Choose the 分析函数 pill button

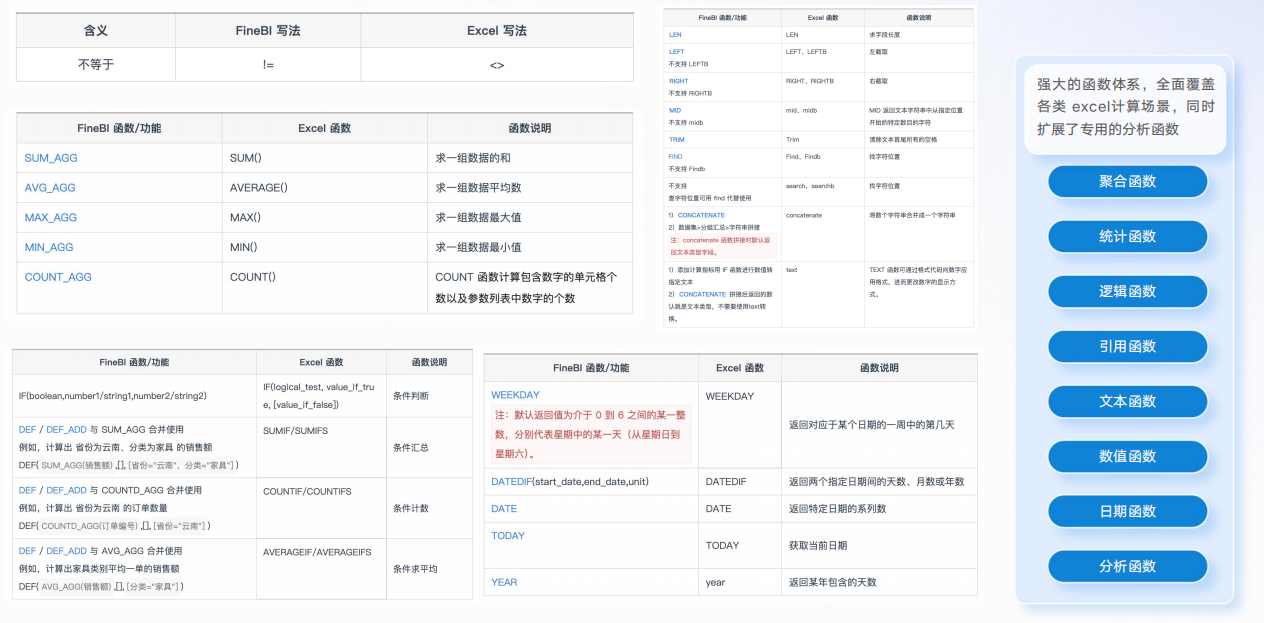pyautogui.click(x=1127, y=566)
